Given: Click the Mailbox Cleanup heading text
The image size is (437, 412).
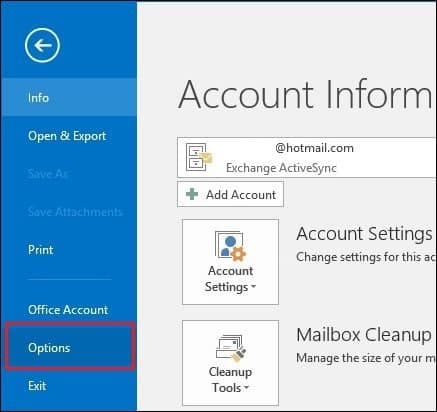Looking at the screenshot, I should pos(364,335).
